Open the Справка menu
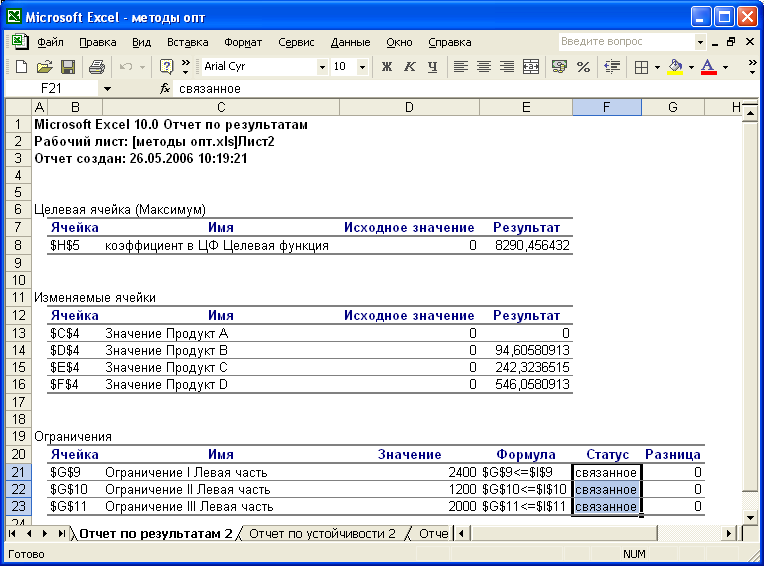 tap(450, 42)
